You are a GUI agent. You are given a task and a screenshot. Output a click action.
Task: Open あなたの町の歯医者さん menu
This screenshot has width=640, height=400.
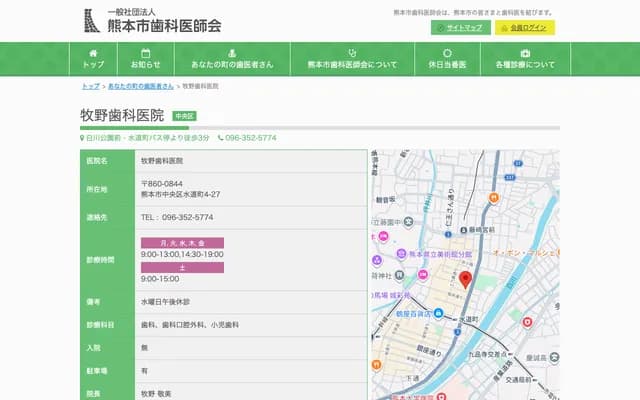232,59
